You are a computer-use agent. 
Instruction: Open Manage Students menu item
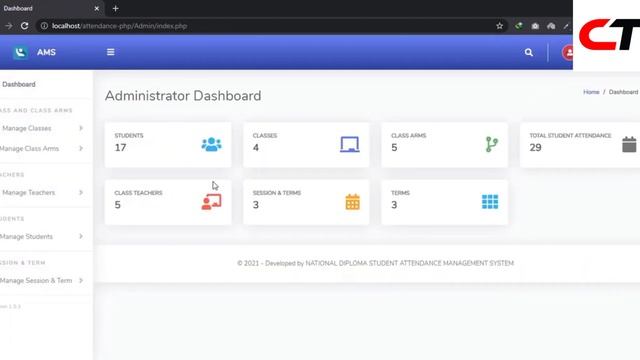(27, 236)
